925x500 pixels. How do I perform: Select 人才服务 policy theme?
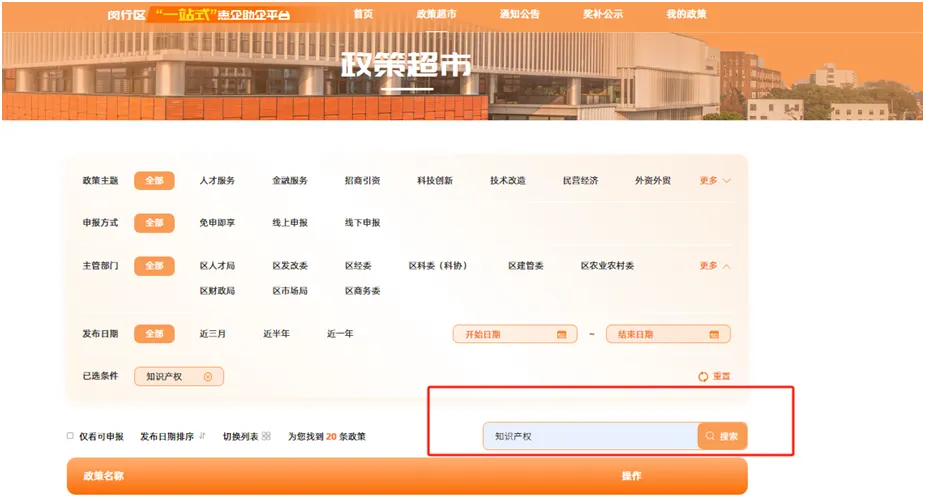click(x=217, y=180)
